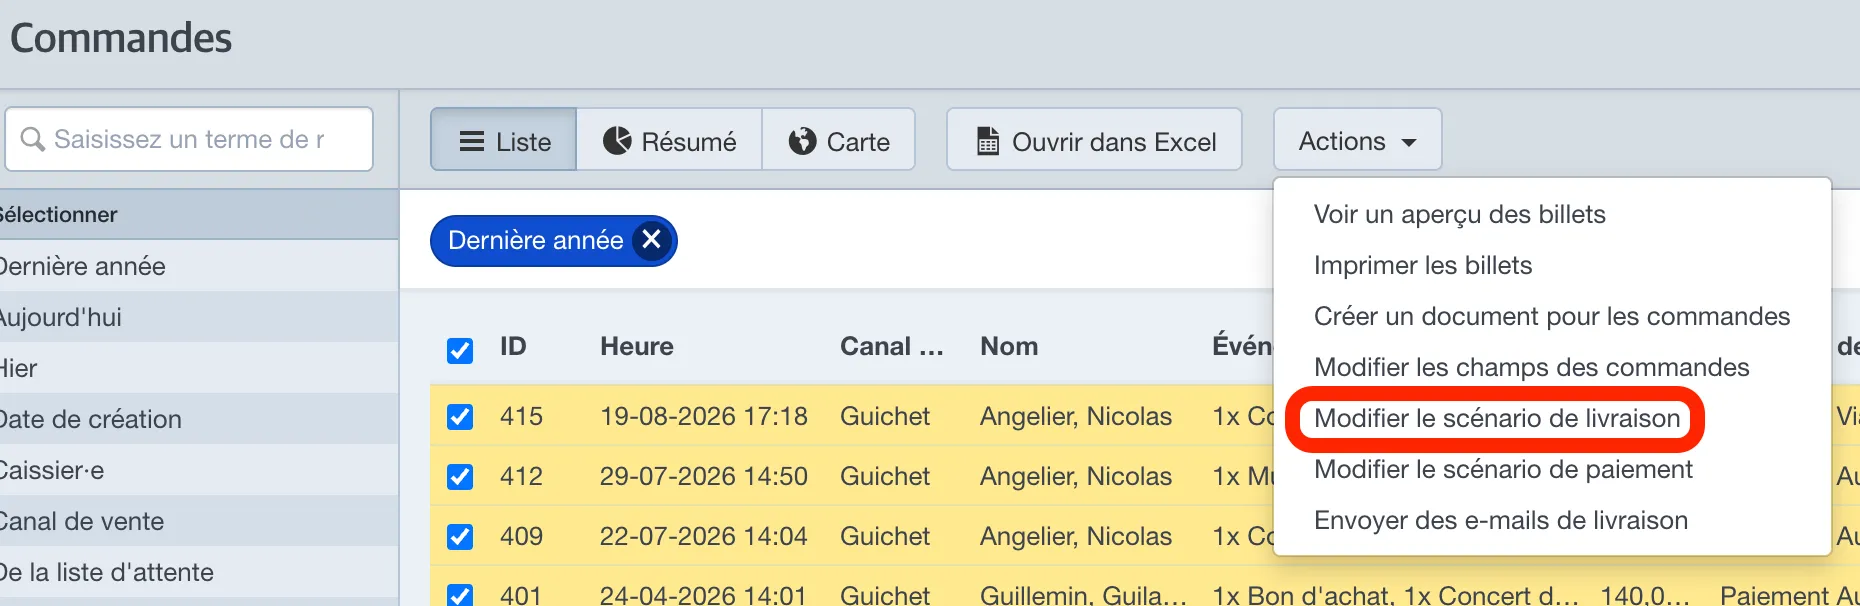The height and width of the screenshot is (606, 1860).
Task: Switch to the Carte view
Action: tap(838, 140)
